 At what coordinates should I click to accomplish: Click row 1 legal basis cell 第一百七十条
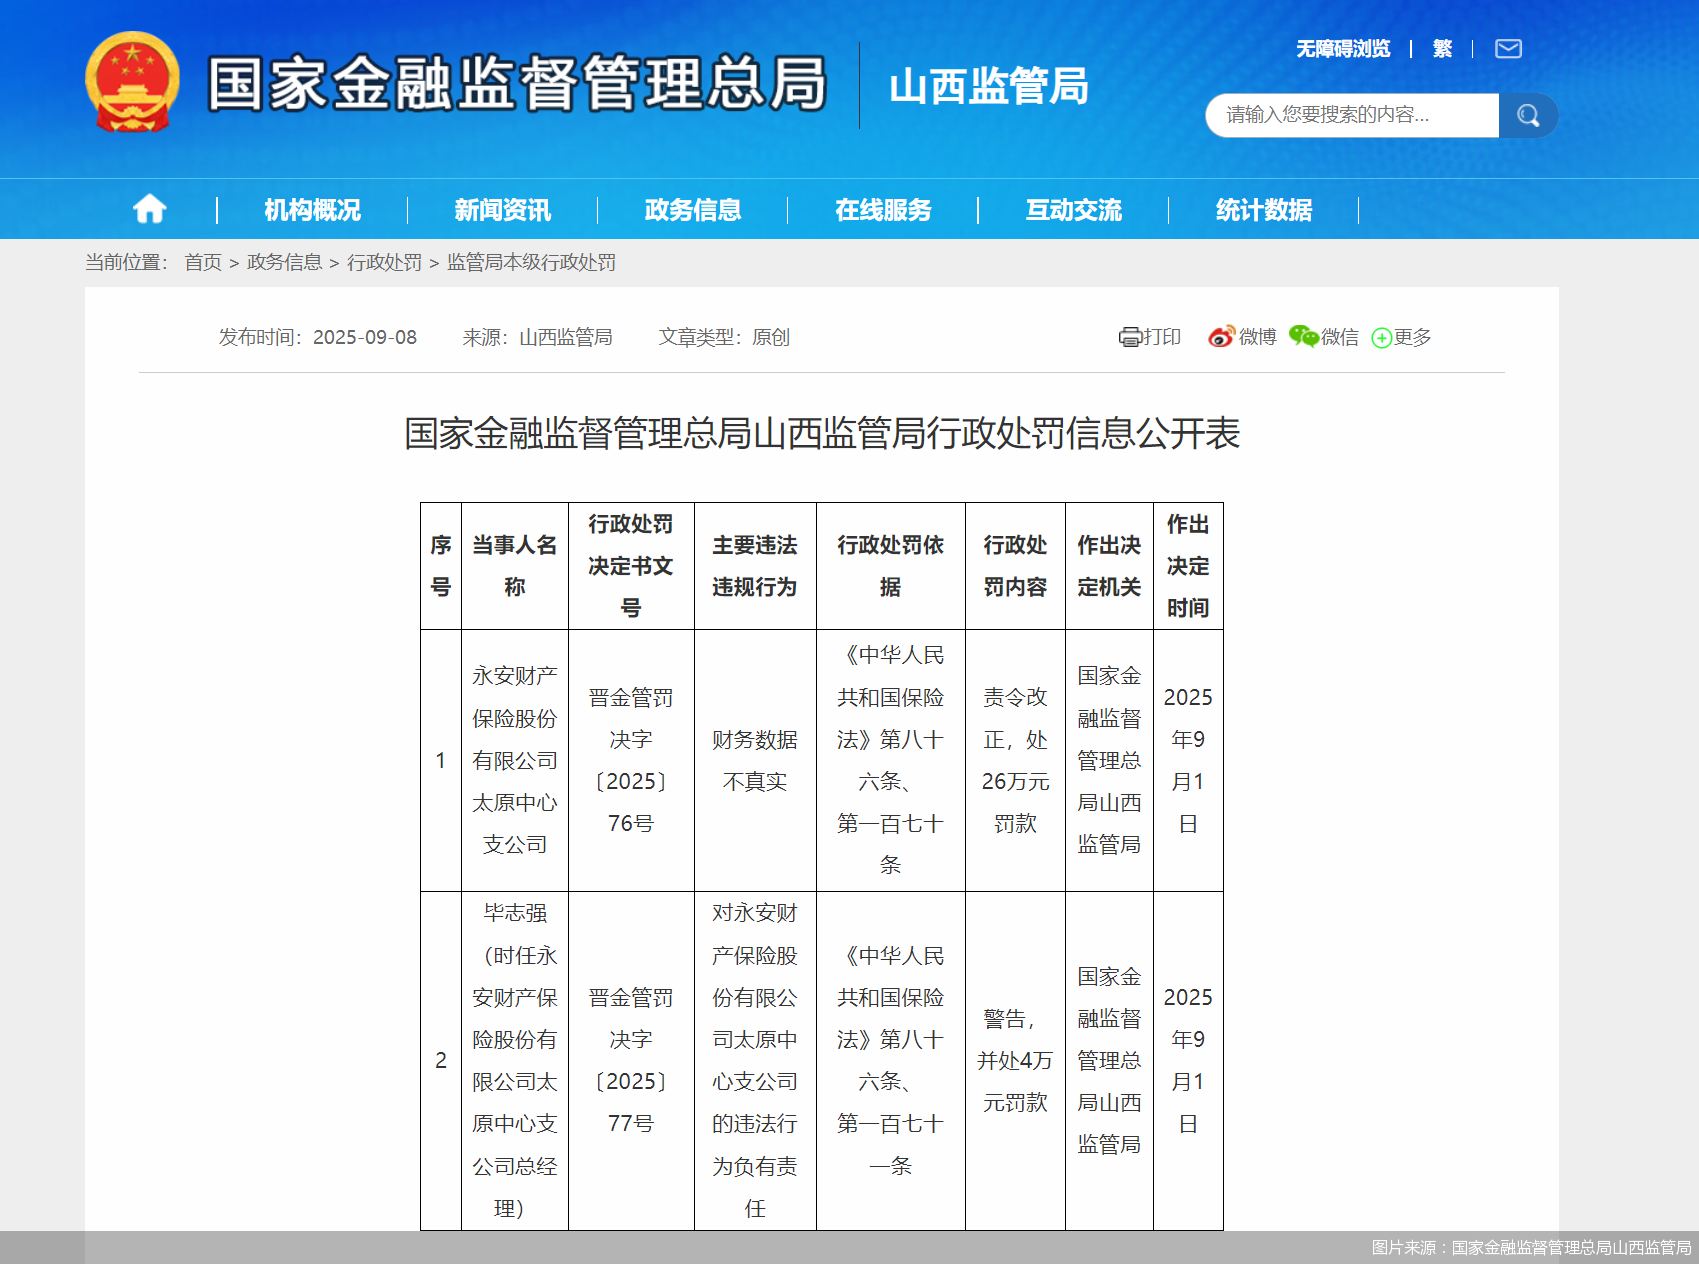(891, 760)
